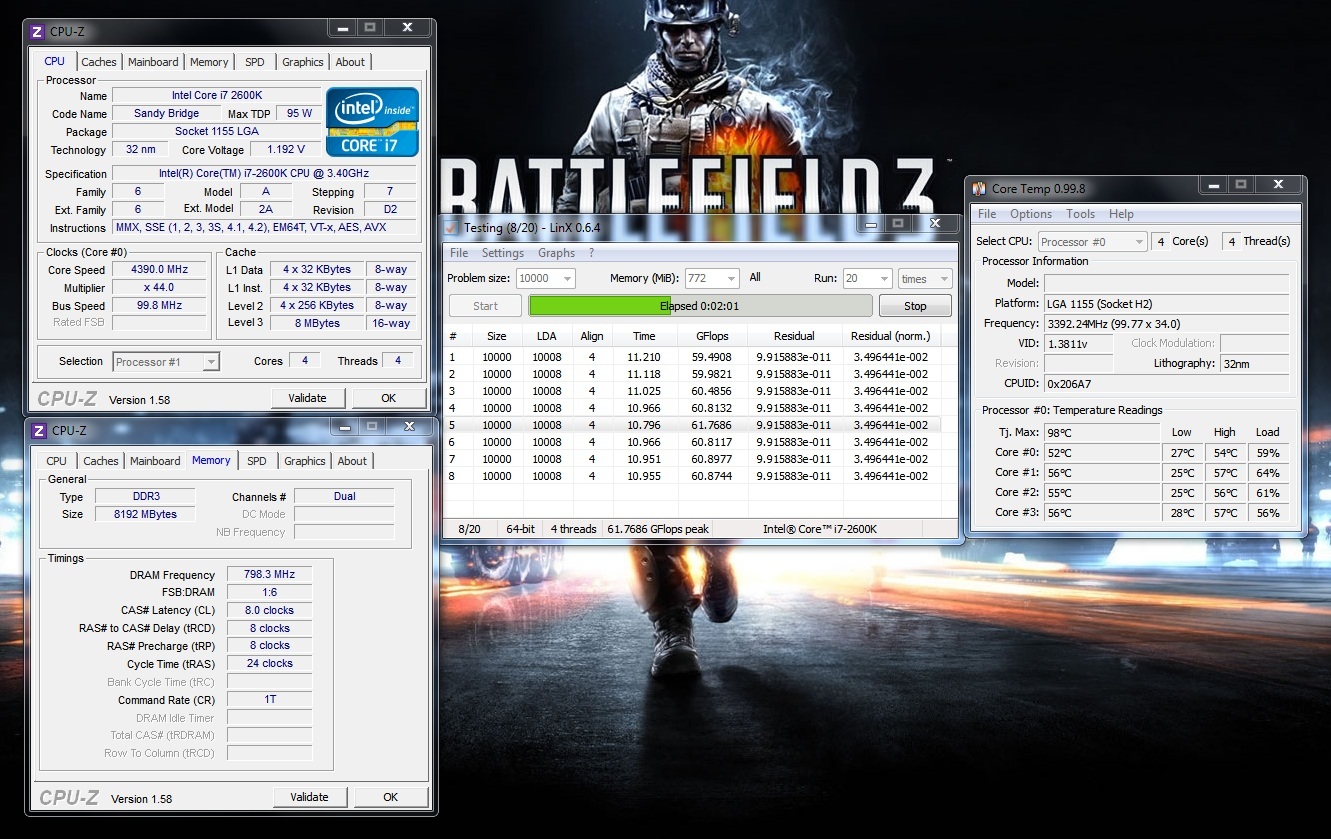The height and width of the screenshot is (839, 1331).
Task: Sort LinX results by GFlops column
Action: tap(712, 336)
